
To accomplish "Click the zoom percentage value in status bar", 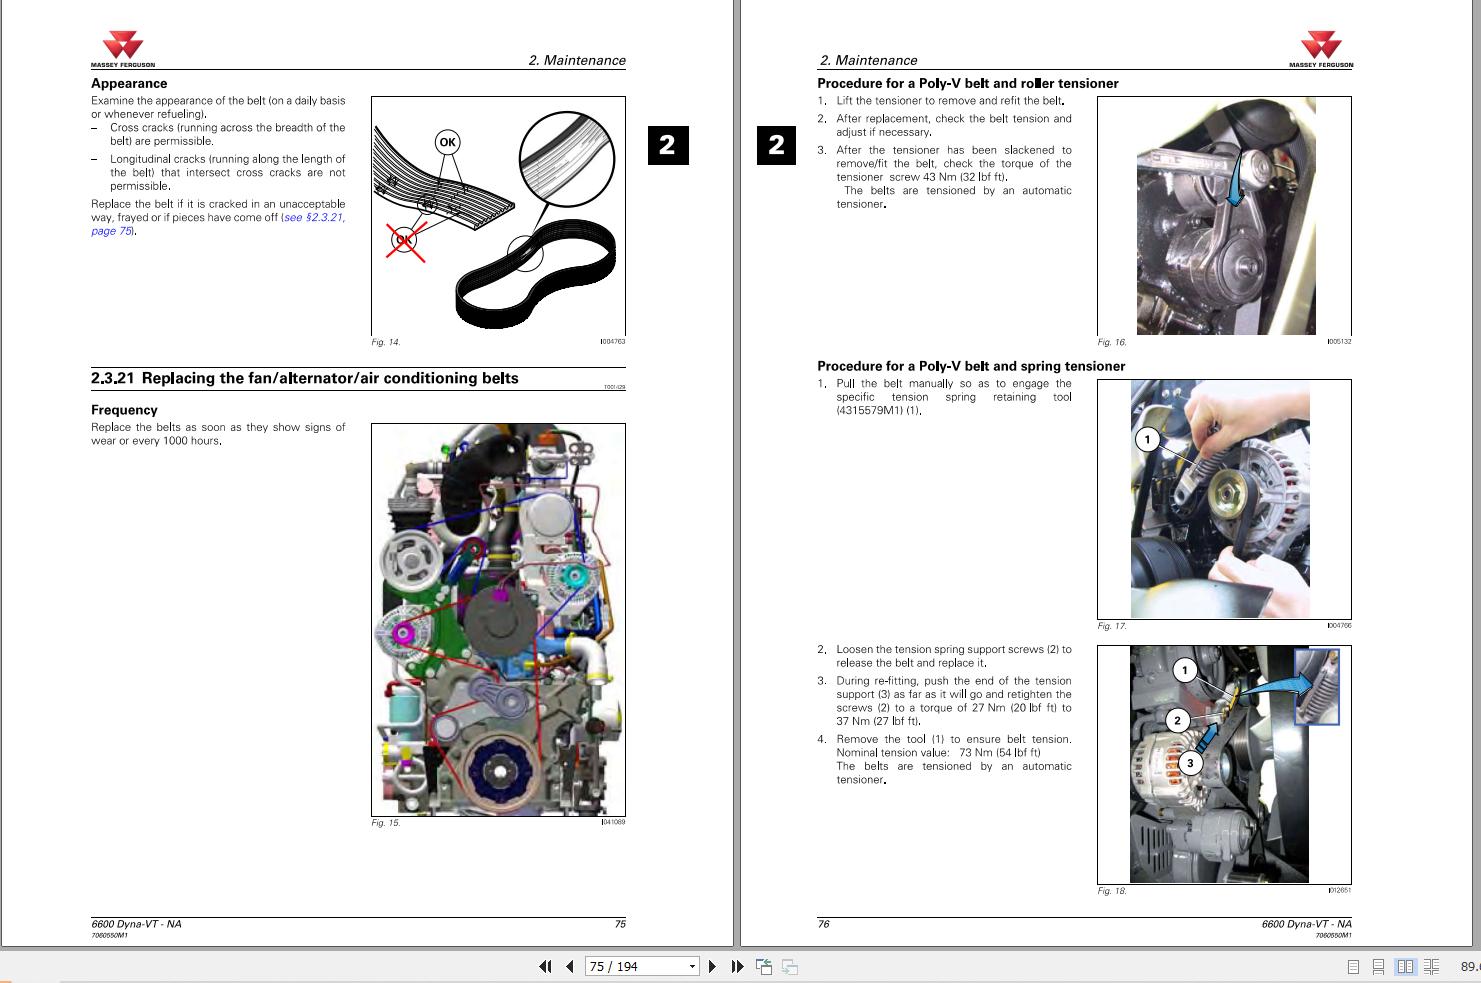I will click(x=1470, y=967).
